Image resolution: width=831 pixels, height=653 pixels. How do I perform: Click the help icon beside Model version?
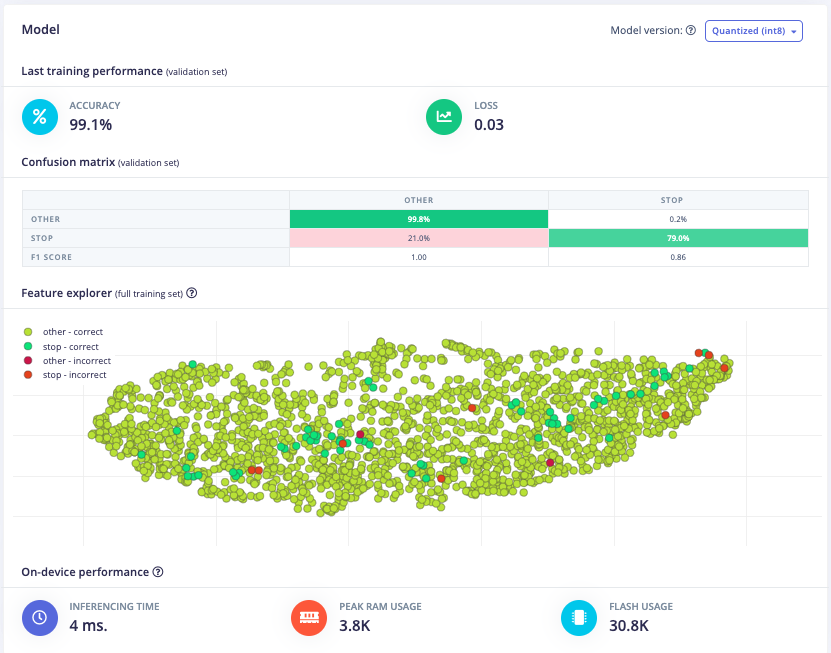coord(691,31)
